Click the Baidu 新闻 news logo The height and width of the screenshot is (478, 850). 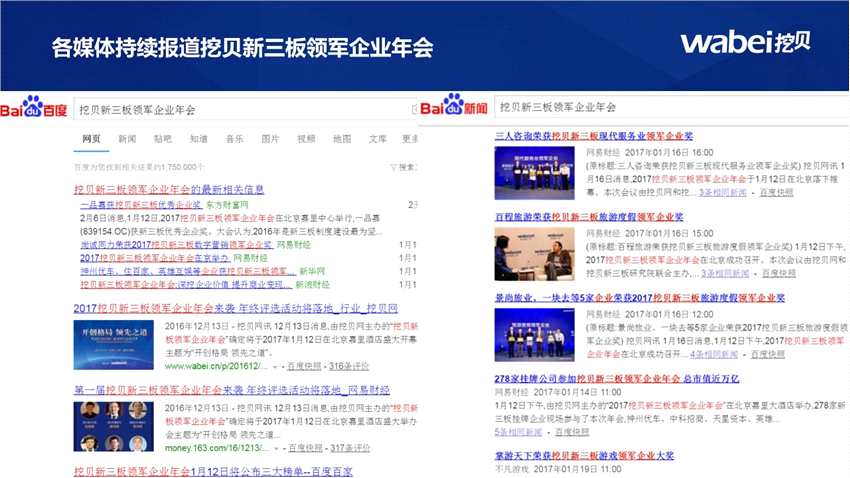pyautogui.click(x=454, y=105)
